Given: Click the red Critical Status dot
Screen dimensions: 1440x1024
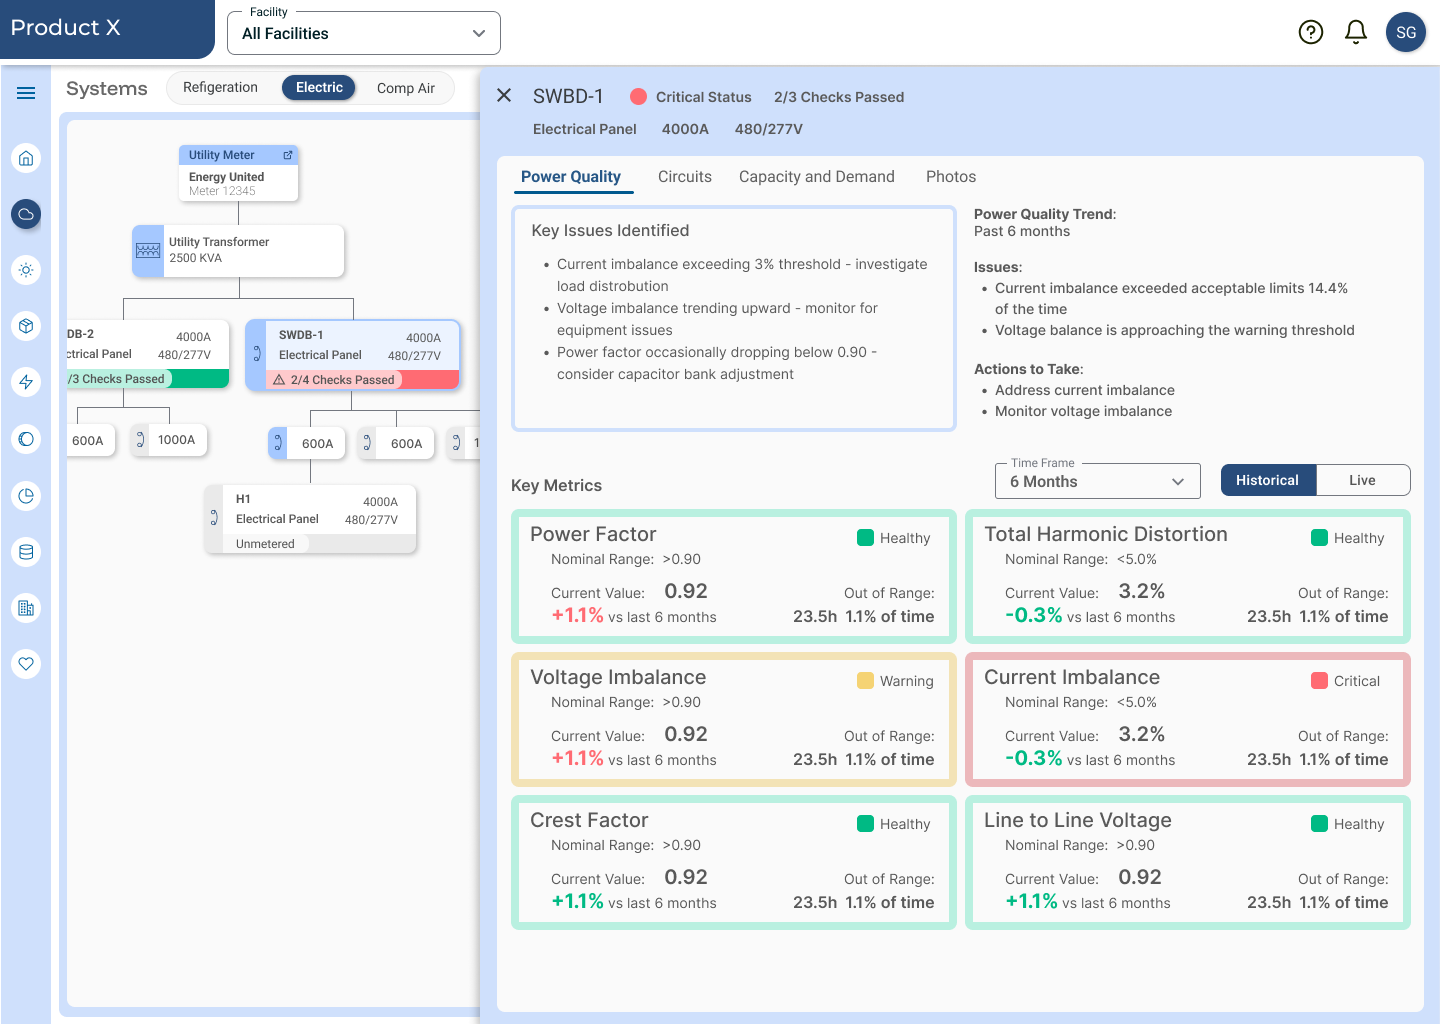Looking at the screenshot, I should [x=638, y=97].
